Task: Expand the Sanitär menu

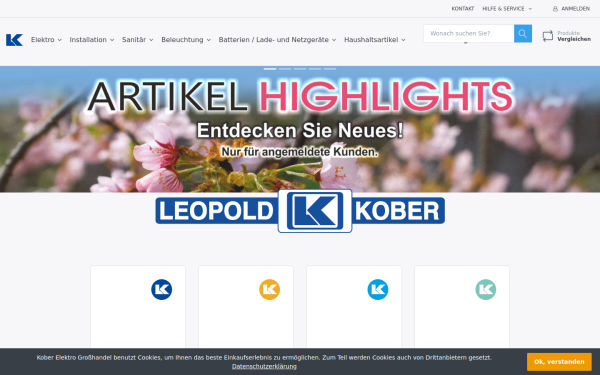Action: point(138,40)
